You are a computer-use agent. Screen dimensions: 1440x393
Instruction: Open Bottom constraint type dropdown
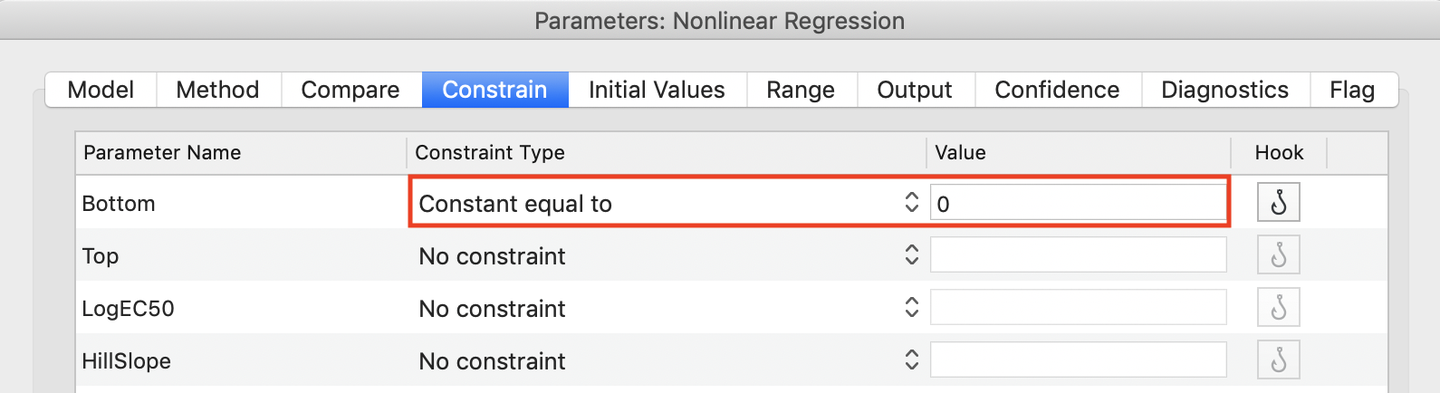pos(668,203)
